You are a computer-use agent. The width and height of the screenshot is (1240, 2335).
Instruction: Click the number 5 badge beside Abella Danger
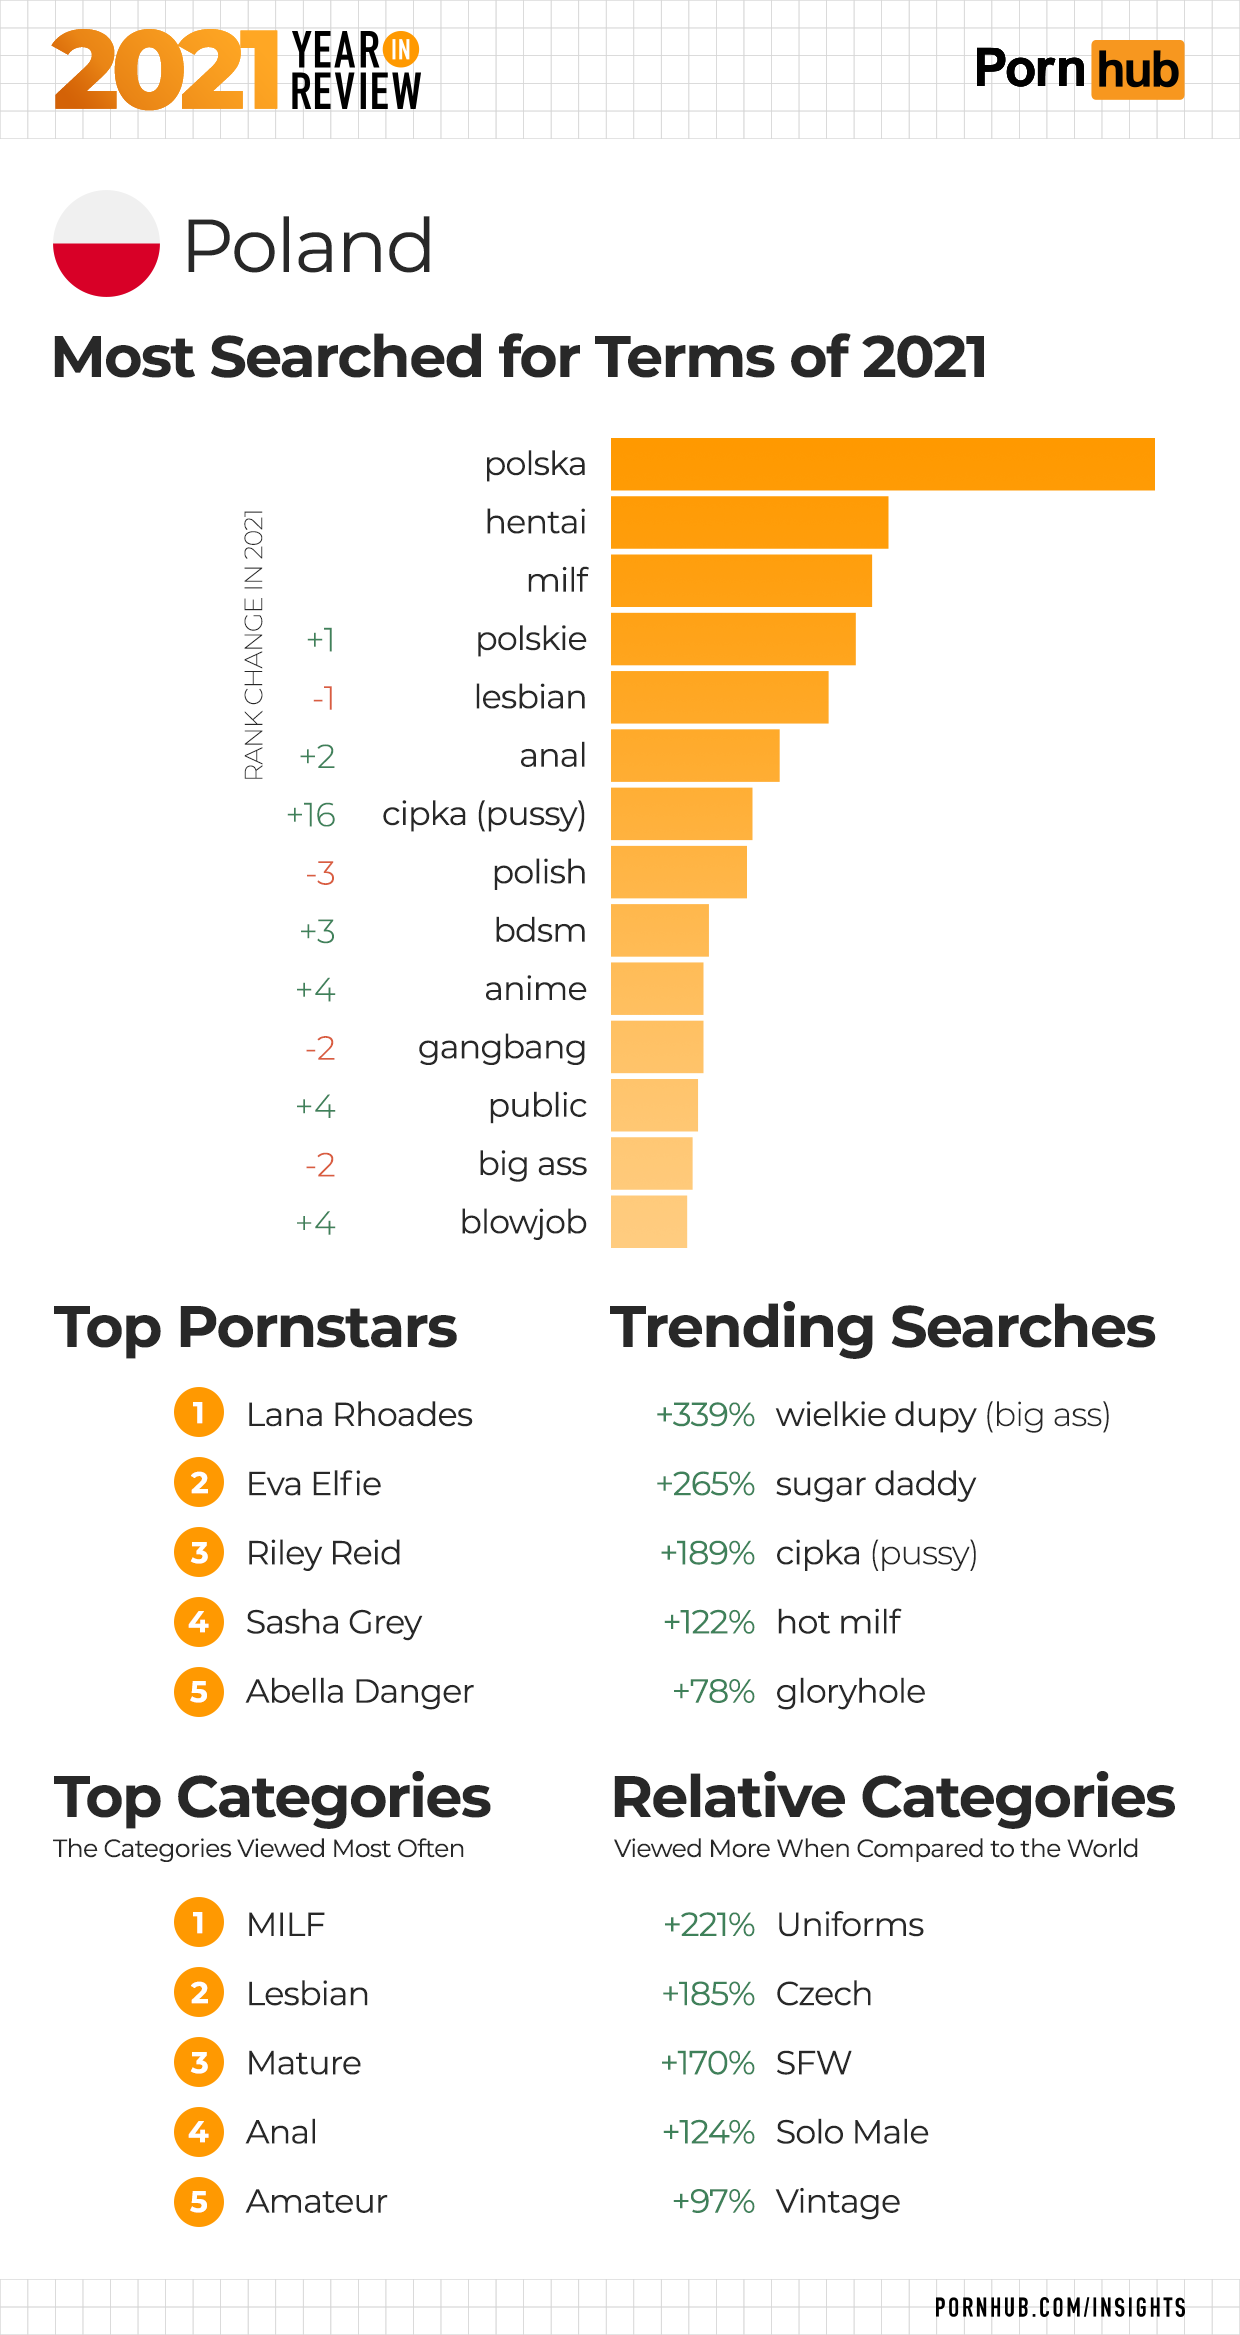[199, 1691]
